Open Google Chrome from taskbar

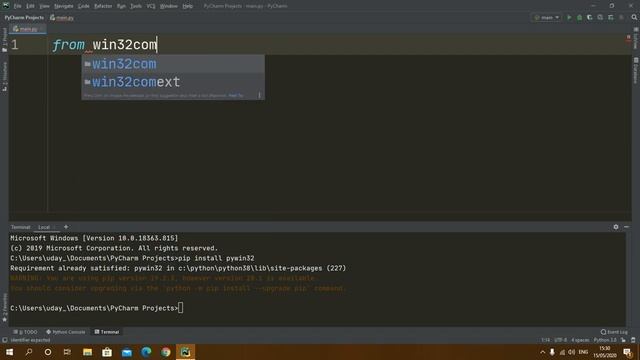tap(166, 352)
